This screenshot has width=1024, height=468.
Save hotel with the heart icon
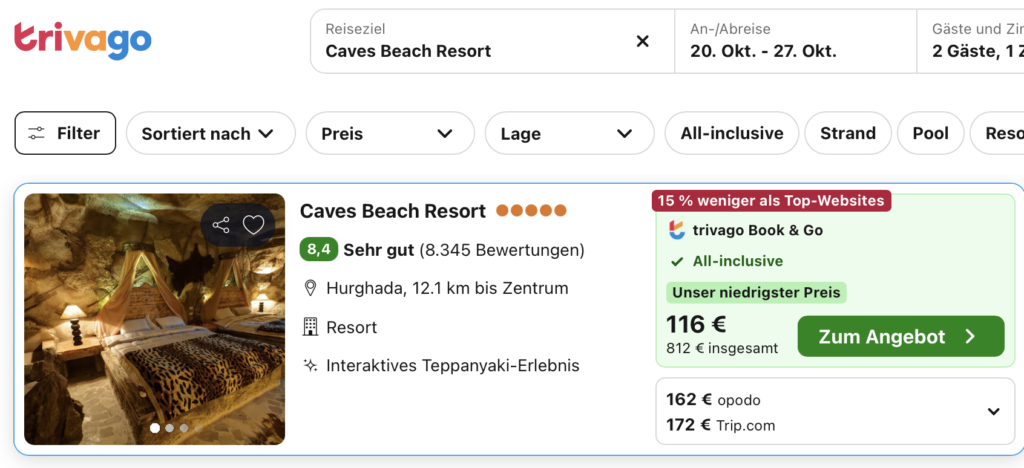point(253,225)
